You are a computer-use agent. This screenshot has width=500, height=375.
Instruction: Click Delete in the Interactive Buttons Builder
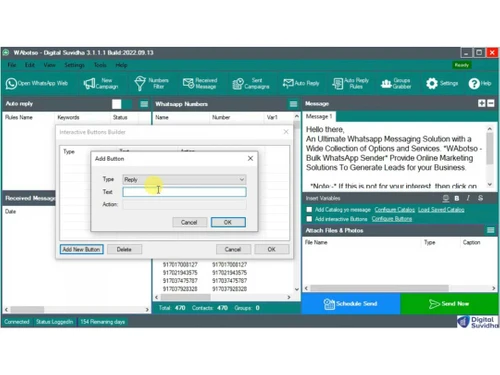coord(124,249)
